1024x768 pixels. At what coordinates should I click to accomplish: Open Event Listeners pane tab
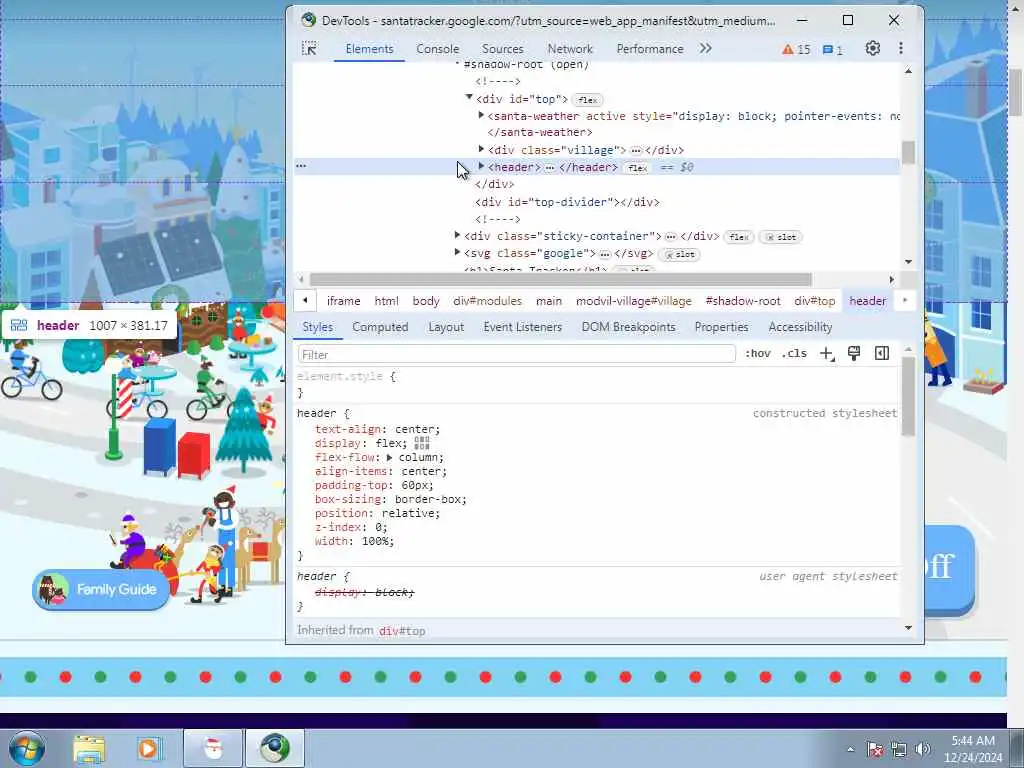[522, 327]
